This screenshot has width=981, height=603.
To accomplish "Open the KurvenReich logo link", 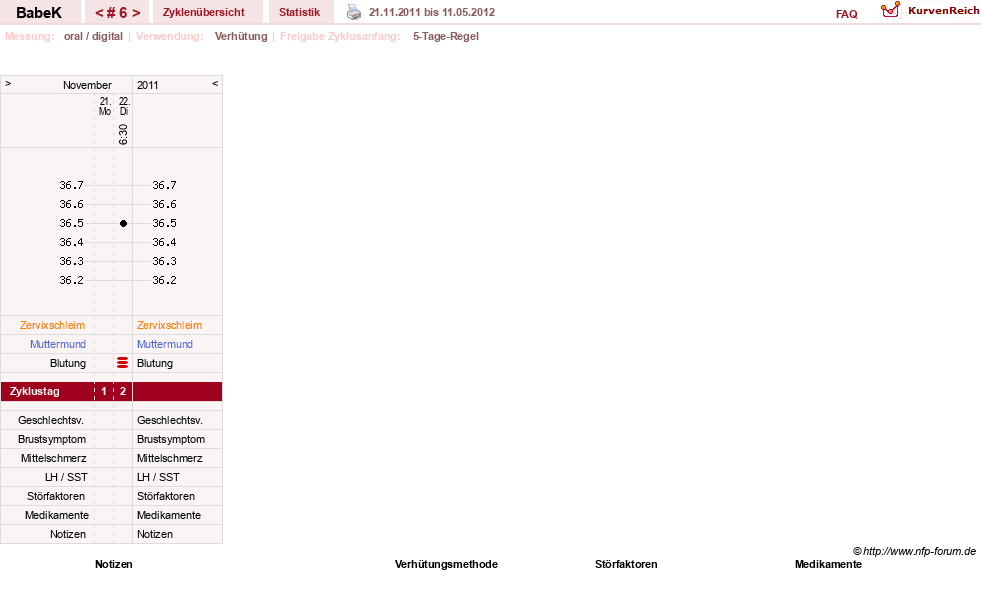I will (x=930, y=10).
